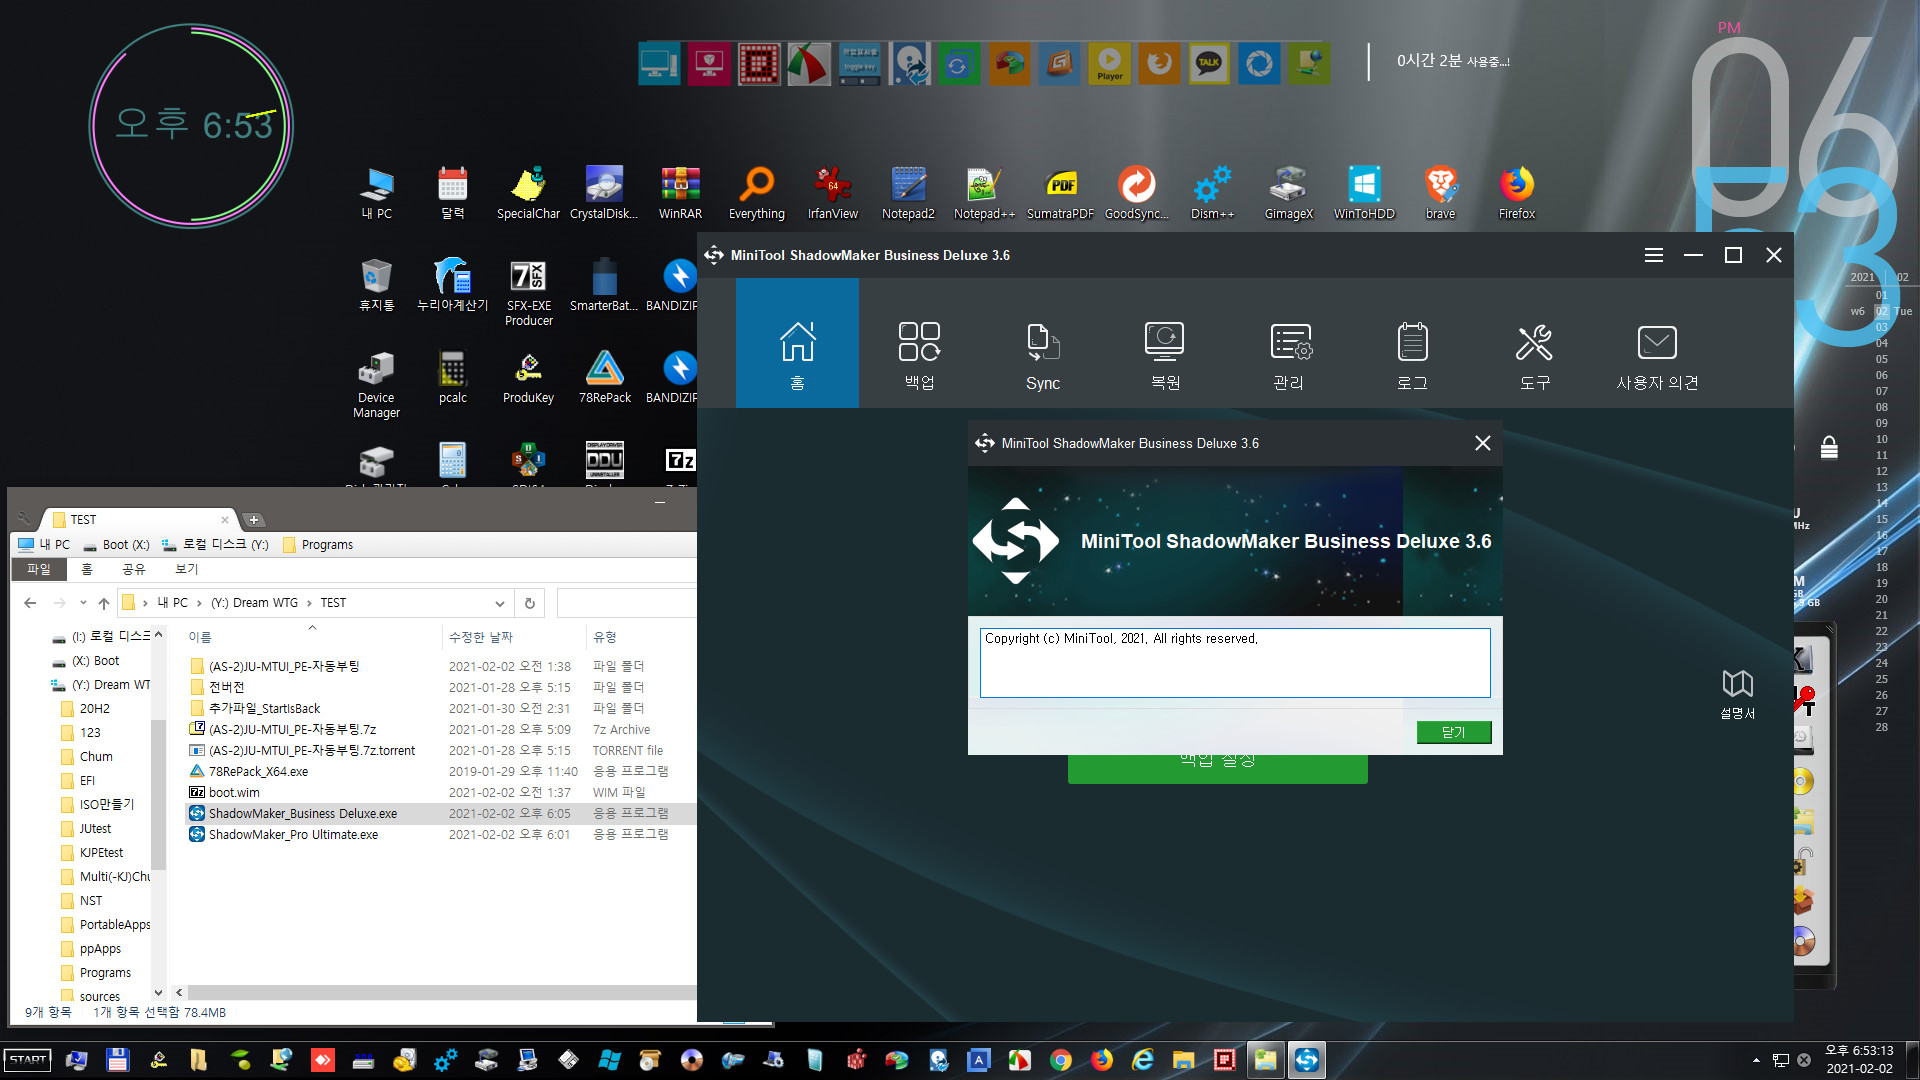1920x1080 pixels.
Task: Launch Notepad++ desktop icon
Action: [984, 193]
